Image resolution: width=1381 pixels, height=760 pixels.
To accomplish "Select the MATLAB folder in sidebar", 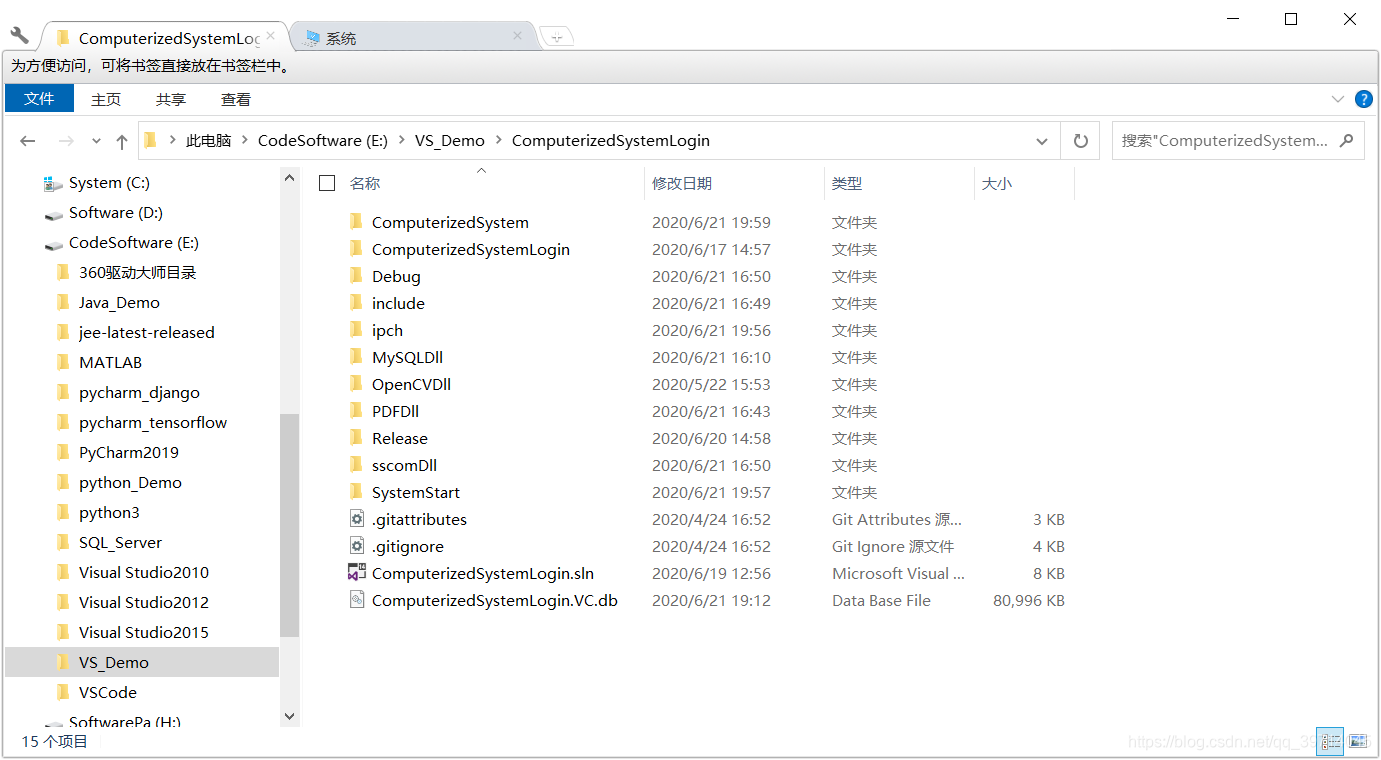I will [110, 363].
